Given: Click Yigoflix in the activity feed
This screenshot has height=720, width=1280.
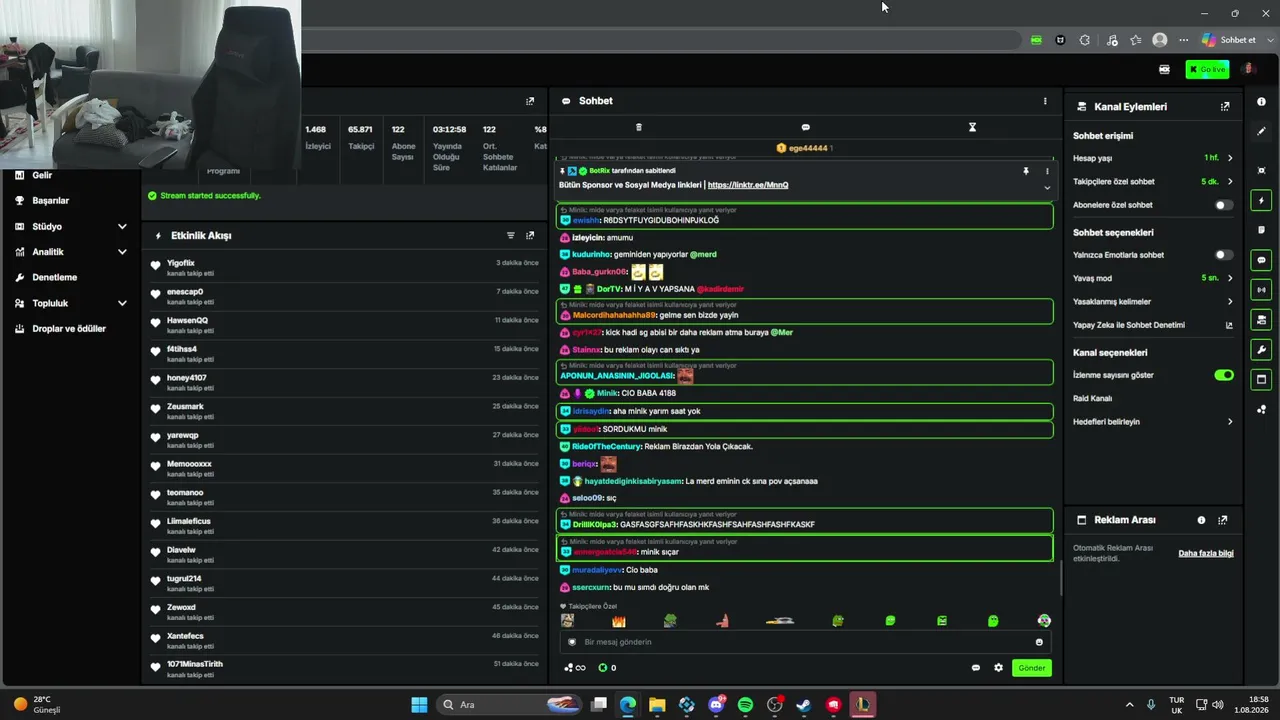Looking at the screenshot, I should [x=181, y=263].
